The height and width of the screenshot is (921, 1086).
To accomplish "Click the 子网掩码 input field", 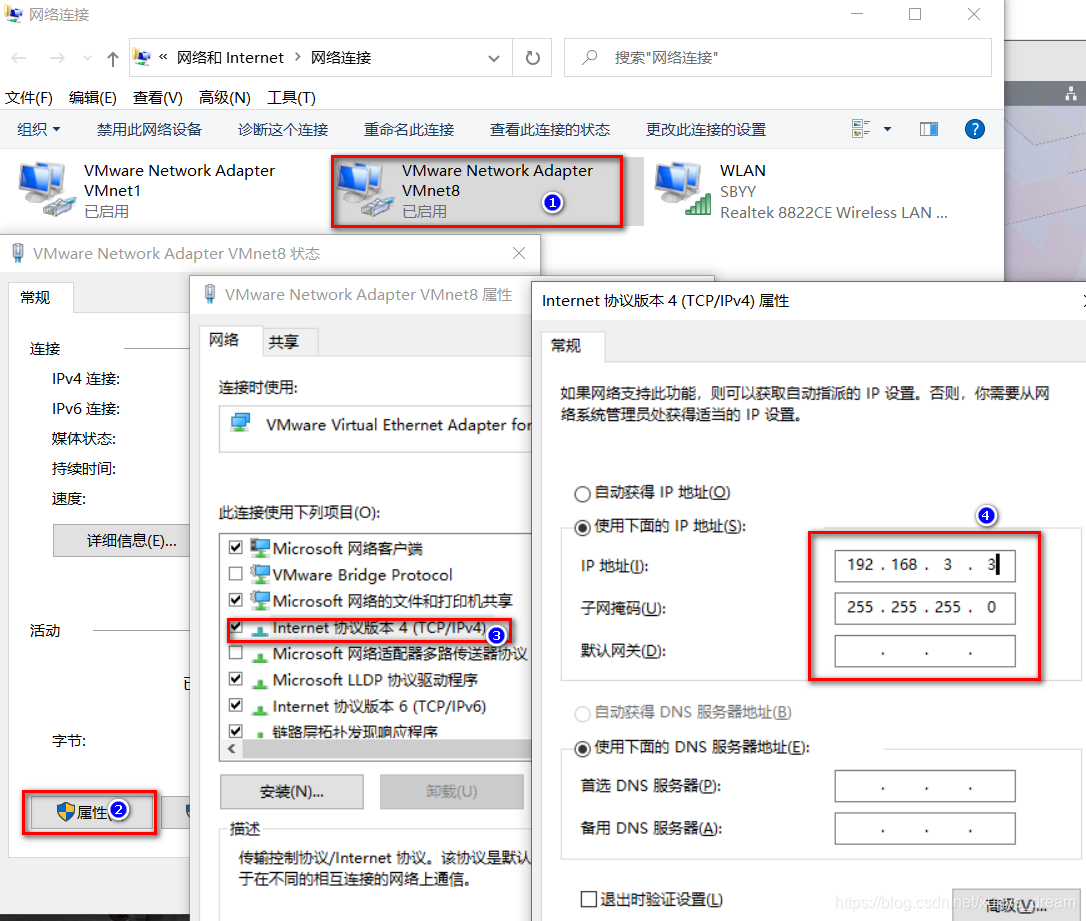I will (x=925, y=608).
